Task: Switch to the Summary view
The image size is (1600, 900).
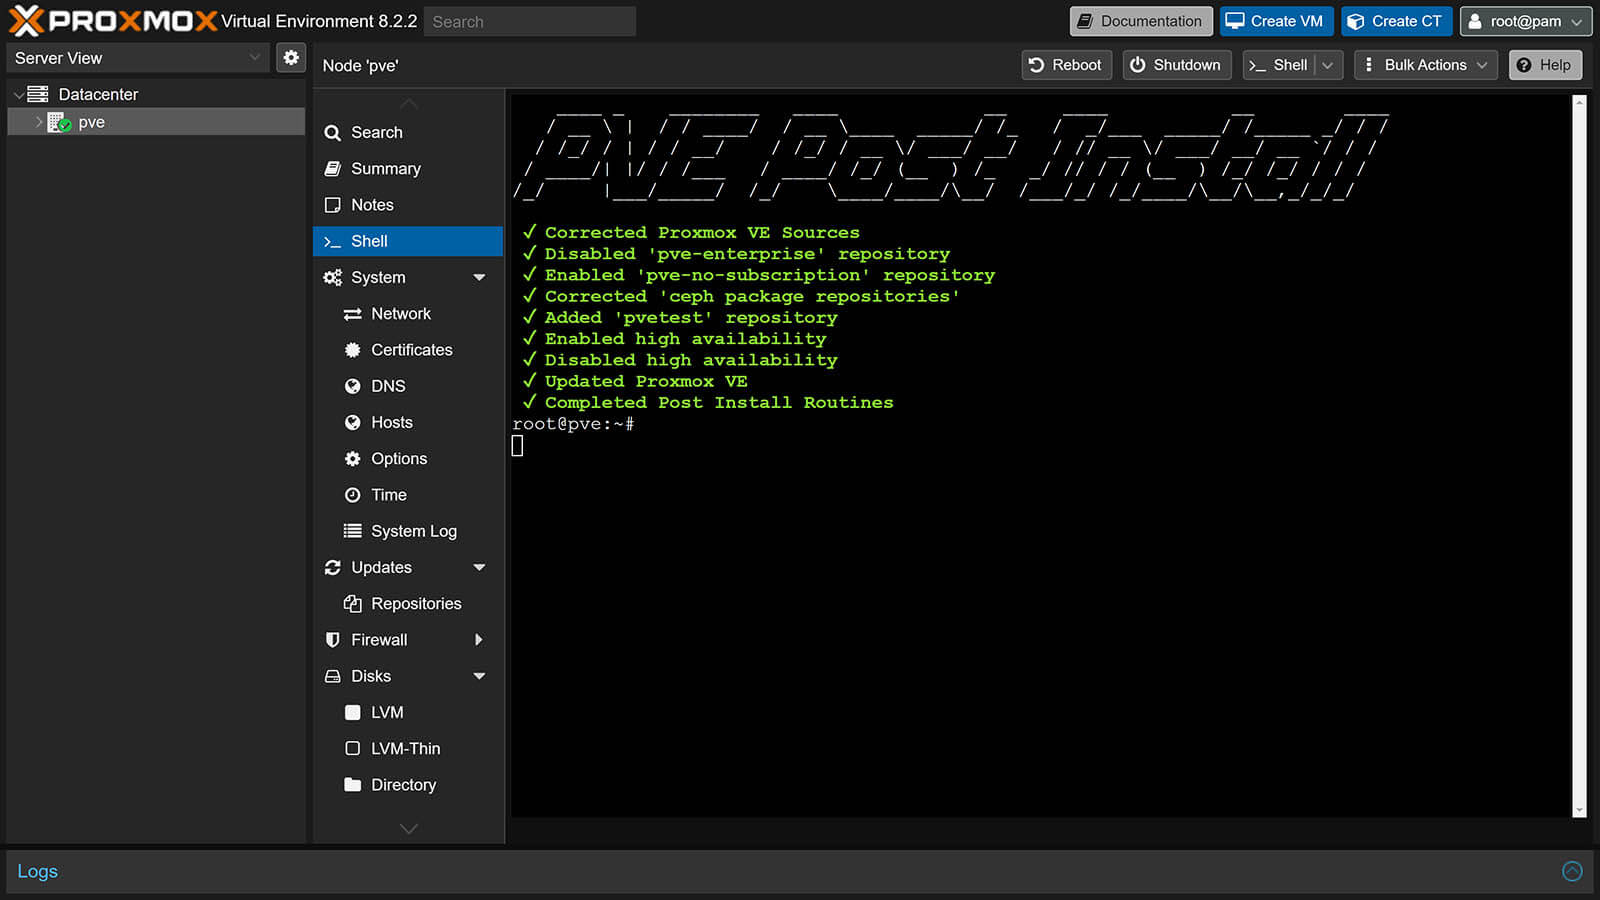Action: point(385,168)
